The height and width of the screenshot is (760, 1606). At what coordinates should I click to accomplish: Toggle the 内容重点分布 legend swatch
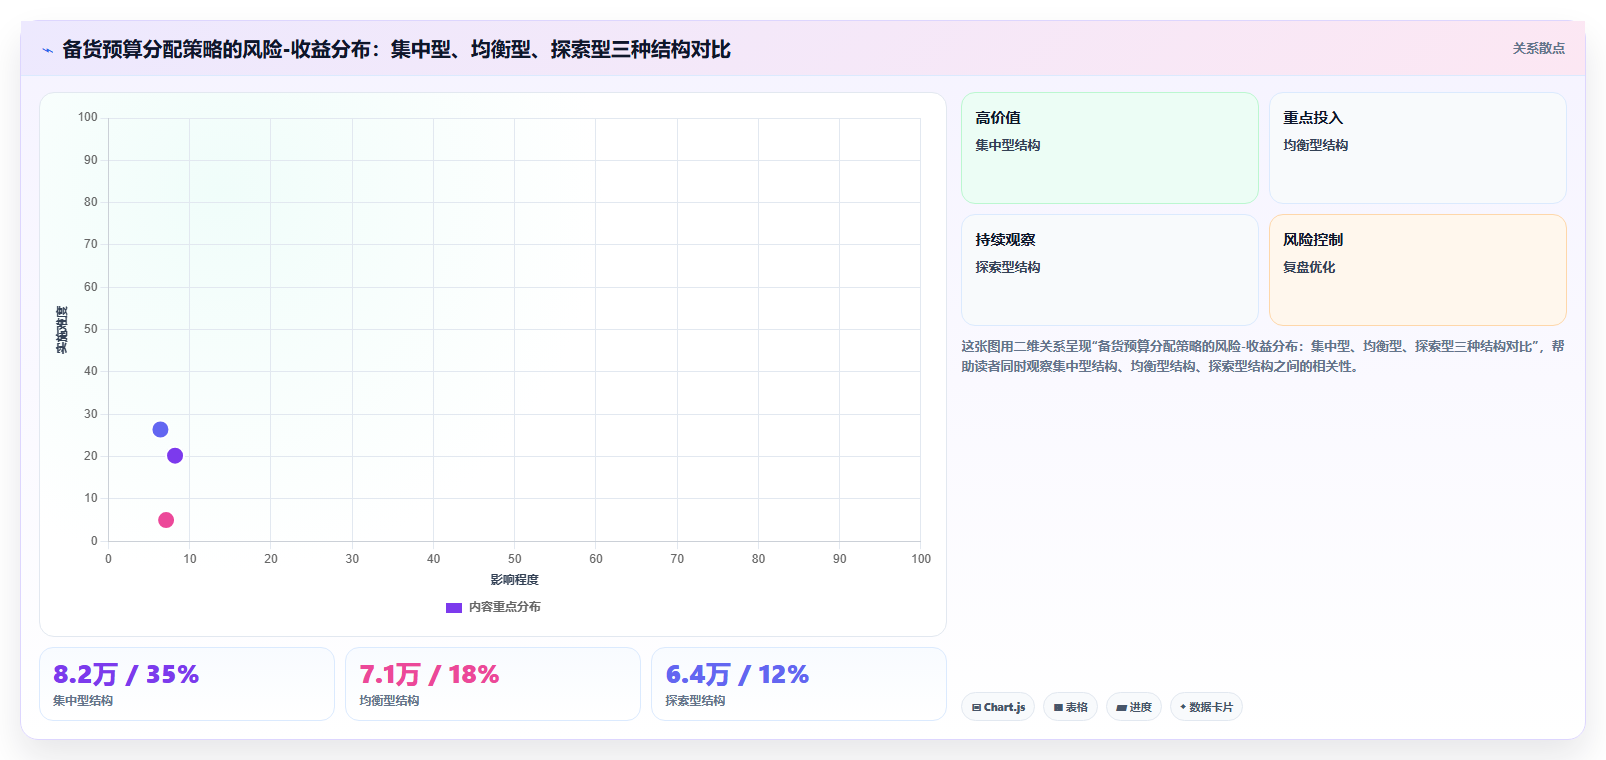click(454, 607)
